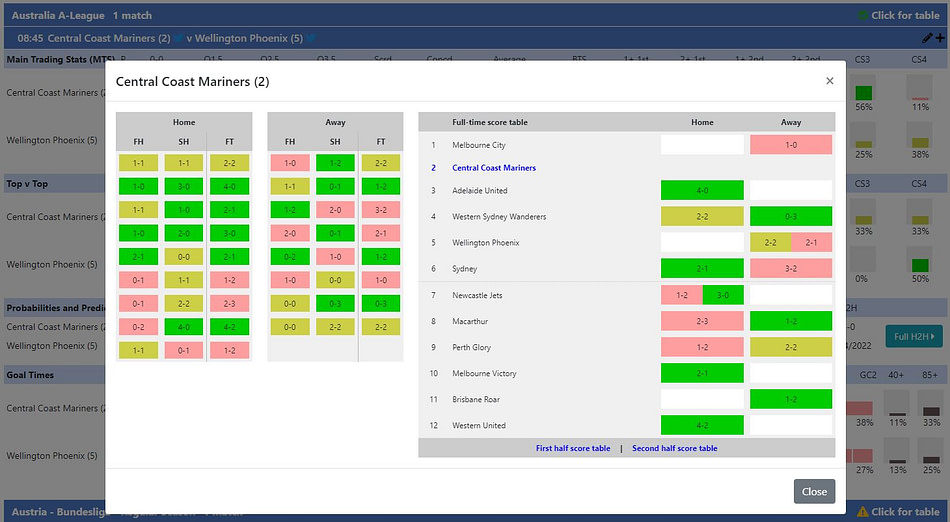Open the First half score table
The width and height of the screenshot is (950, 522).
pos(573,448)
